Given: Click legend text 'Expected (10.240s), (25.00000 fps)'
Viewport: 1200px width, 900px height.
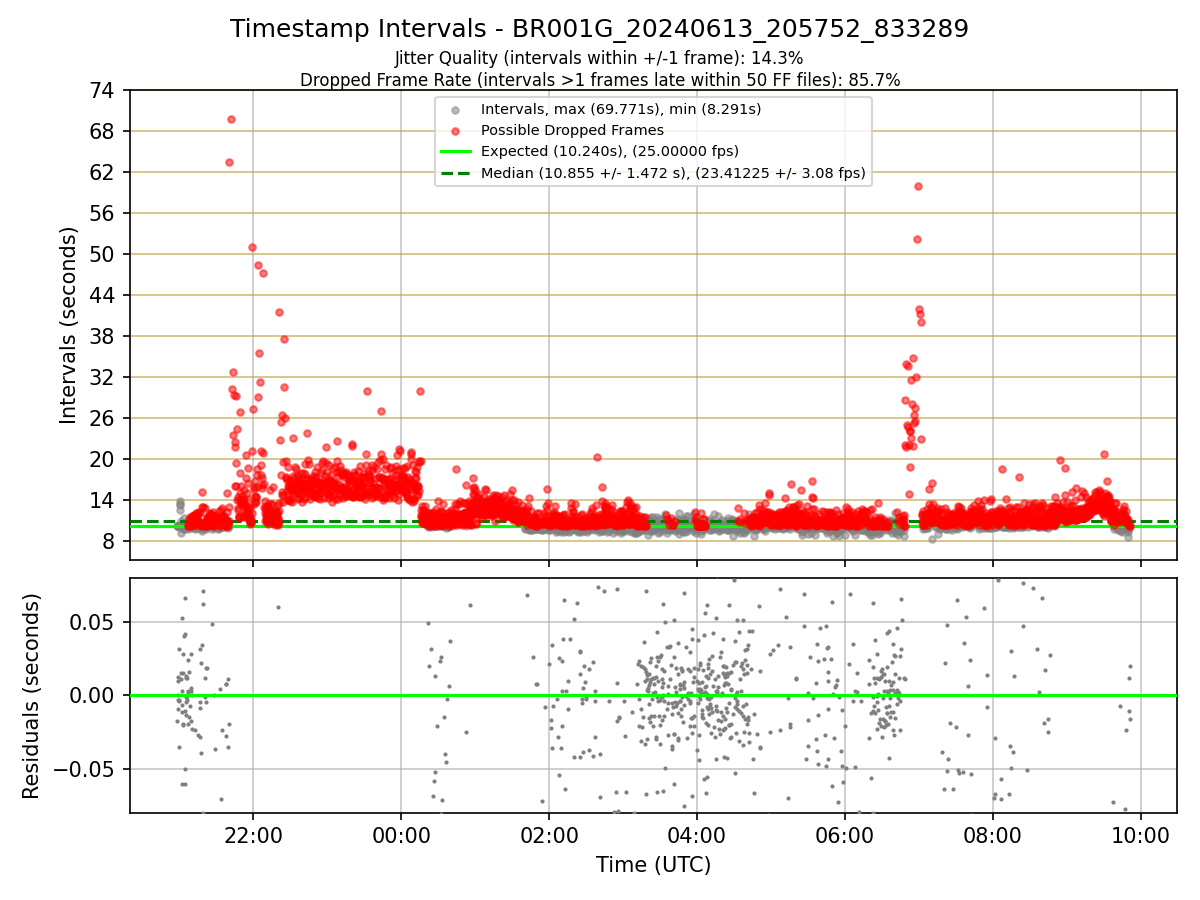Looking at the screenshot, I should coord(610,152).
